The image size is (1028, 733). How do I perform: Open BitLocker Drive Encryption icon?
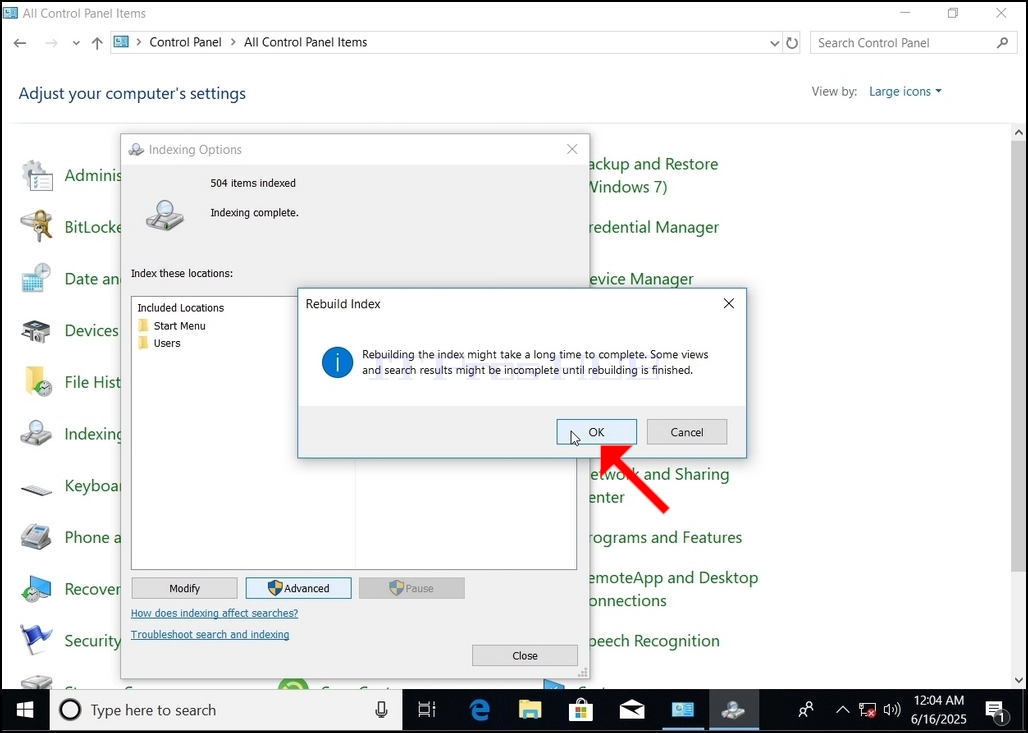[x=37, y=227]
